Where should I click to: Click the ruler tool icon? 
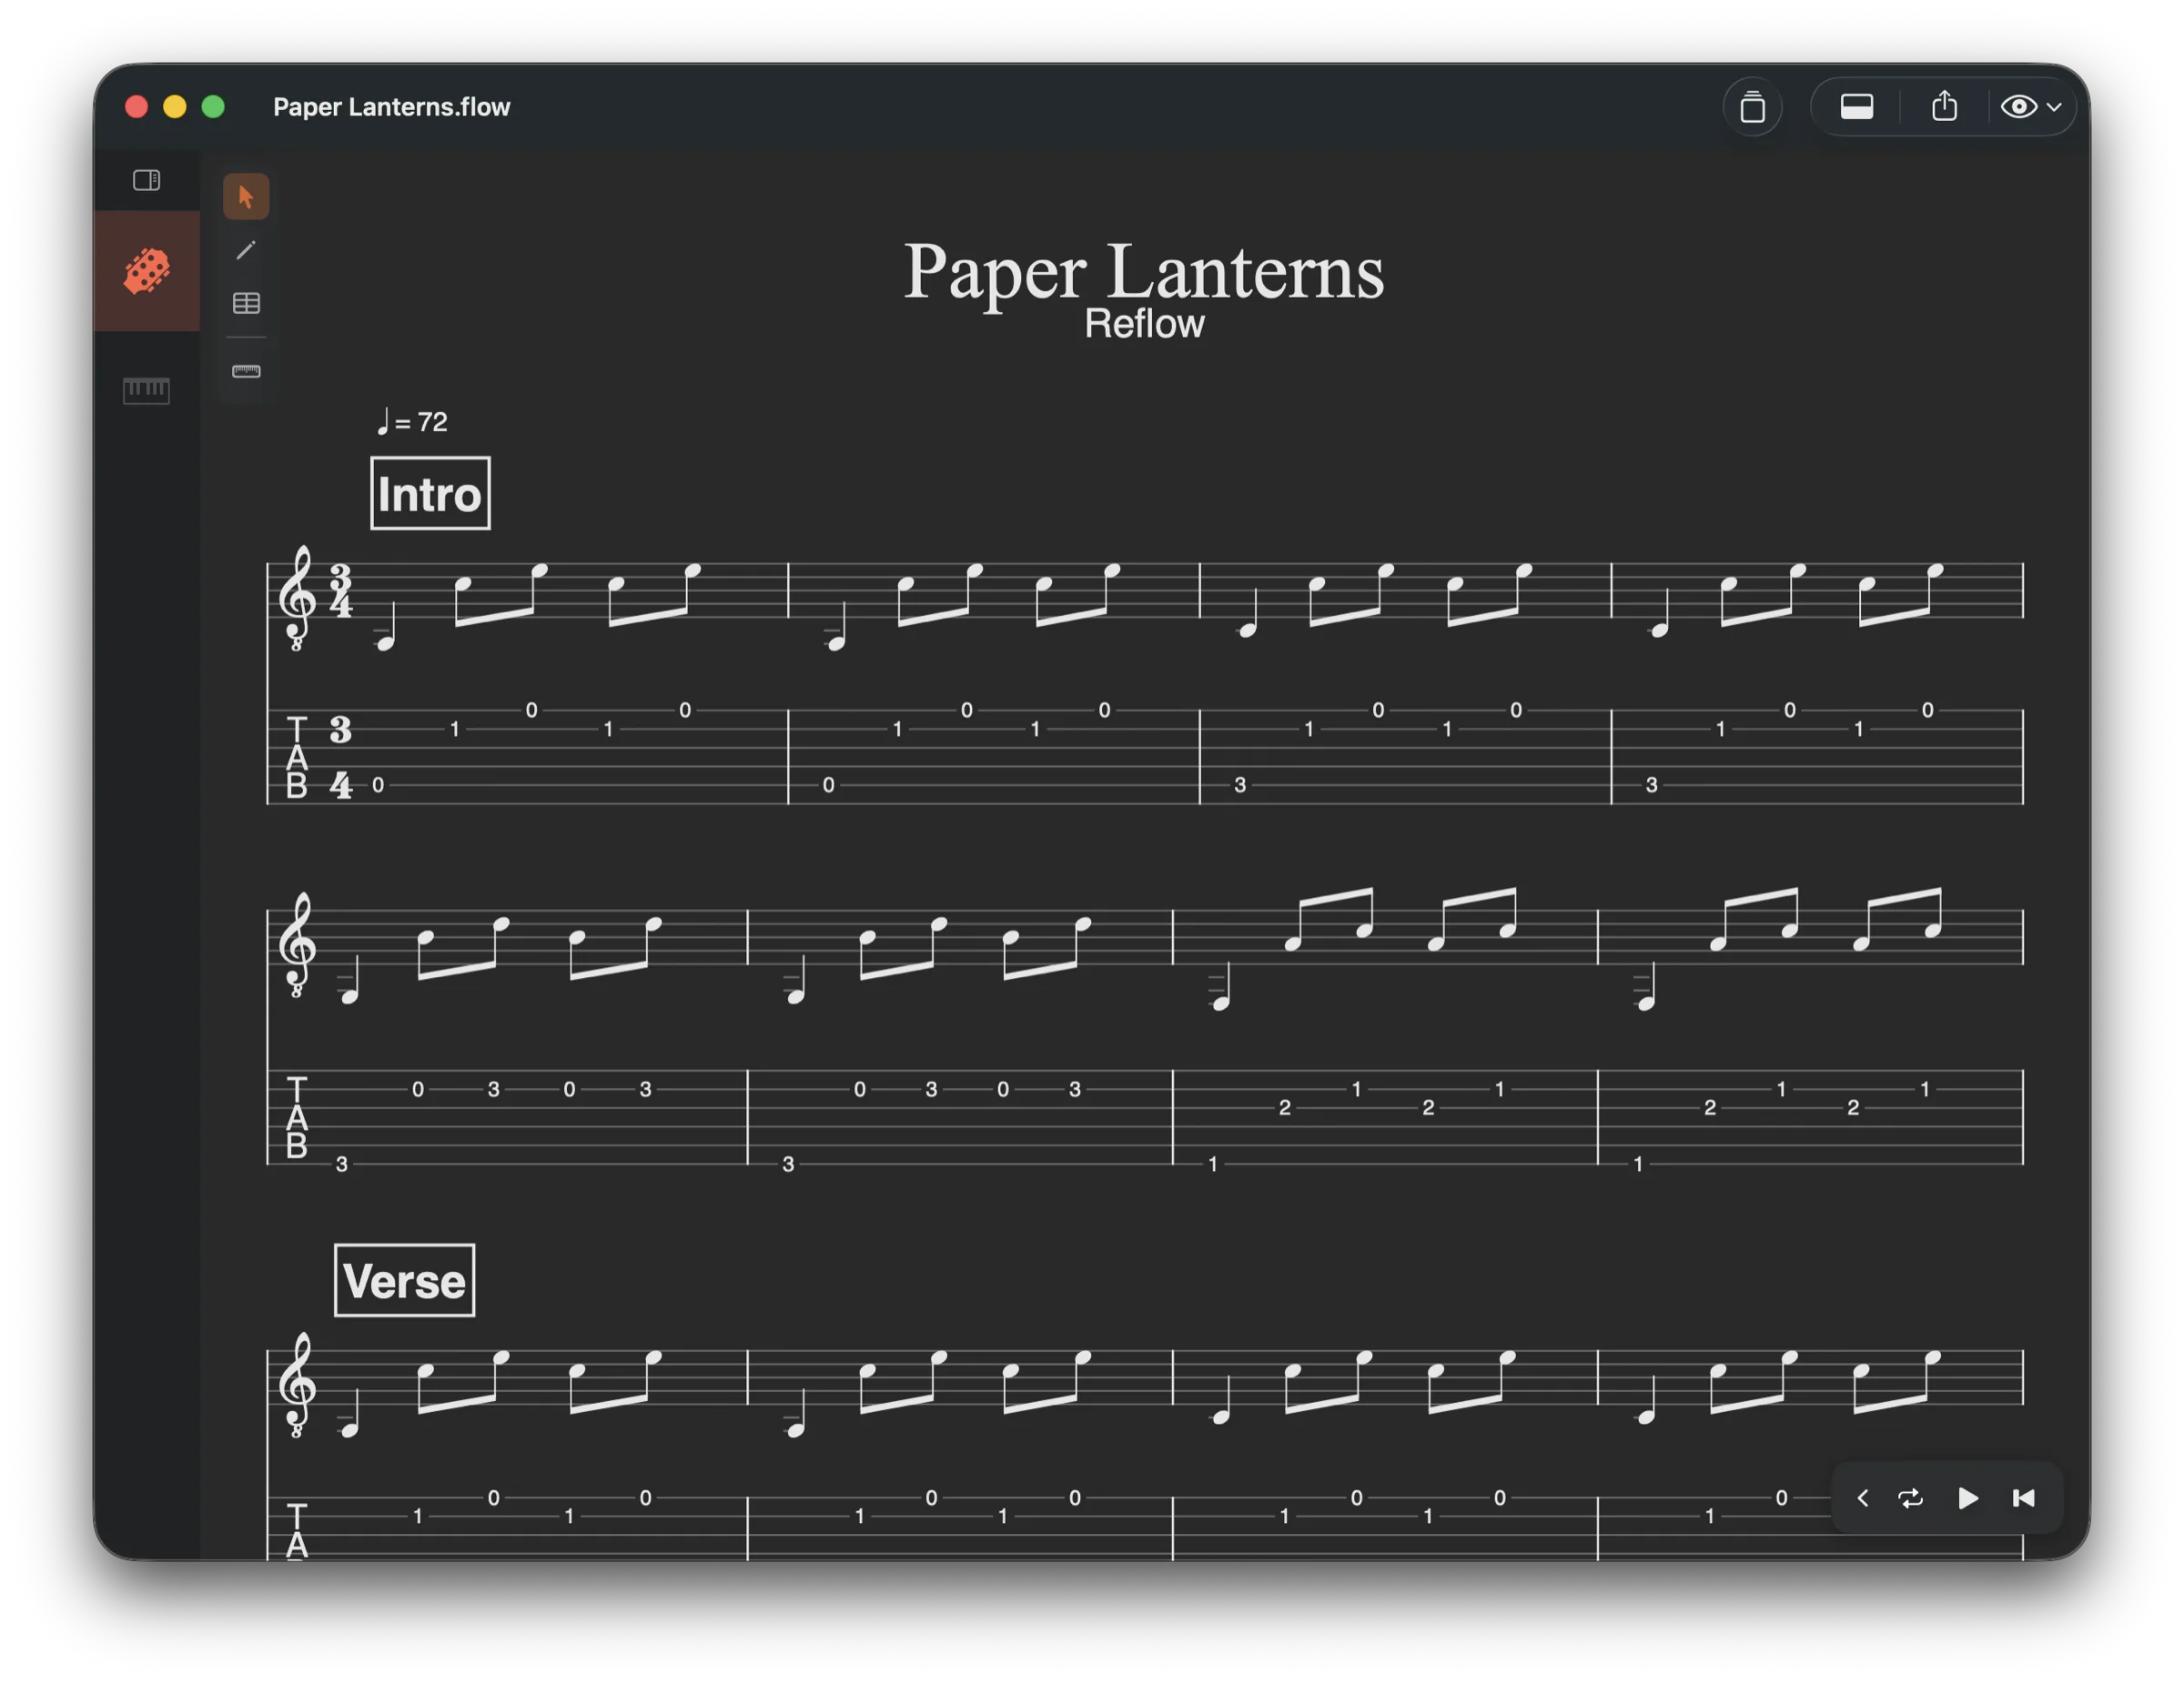[x=246, y=371]
